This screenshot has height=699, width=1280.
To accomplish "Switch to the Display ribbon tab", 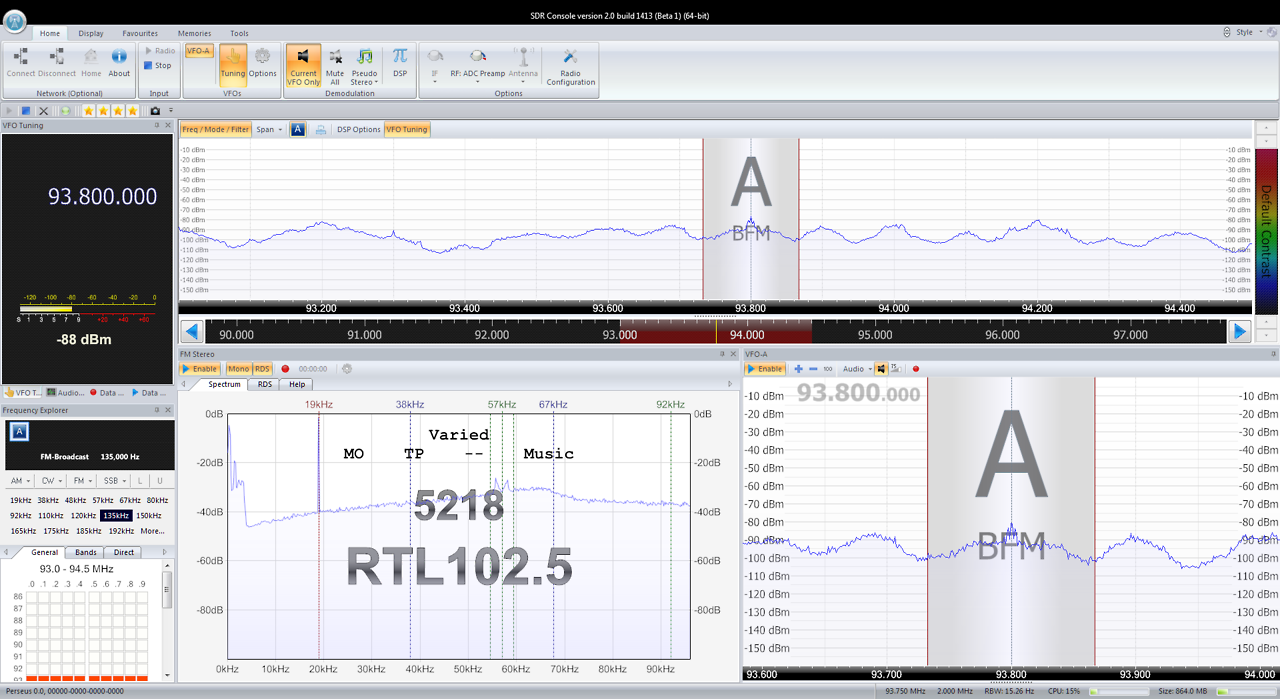I will 91,33.
